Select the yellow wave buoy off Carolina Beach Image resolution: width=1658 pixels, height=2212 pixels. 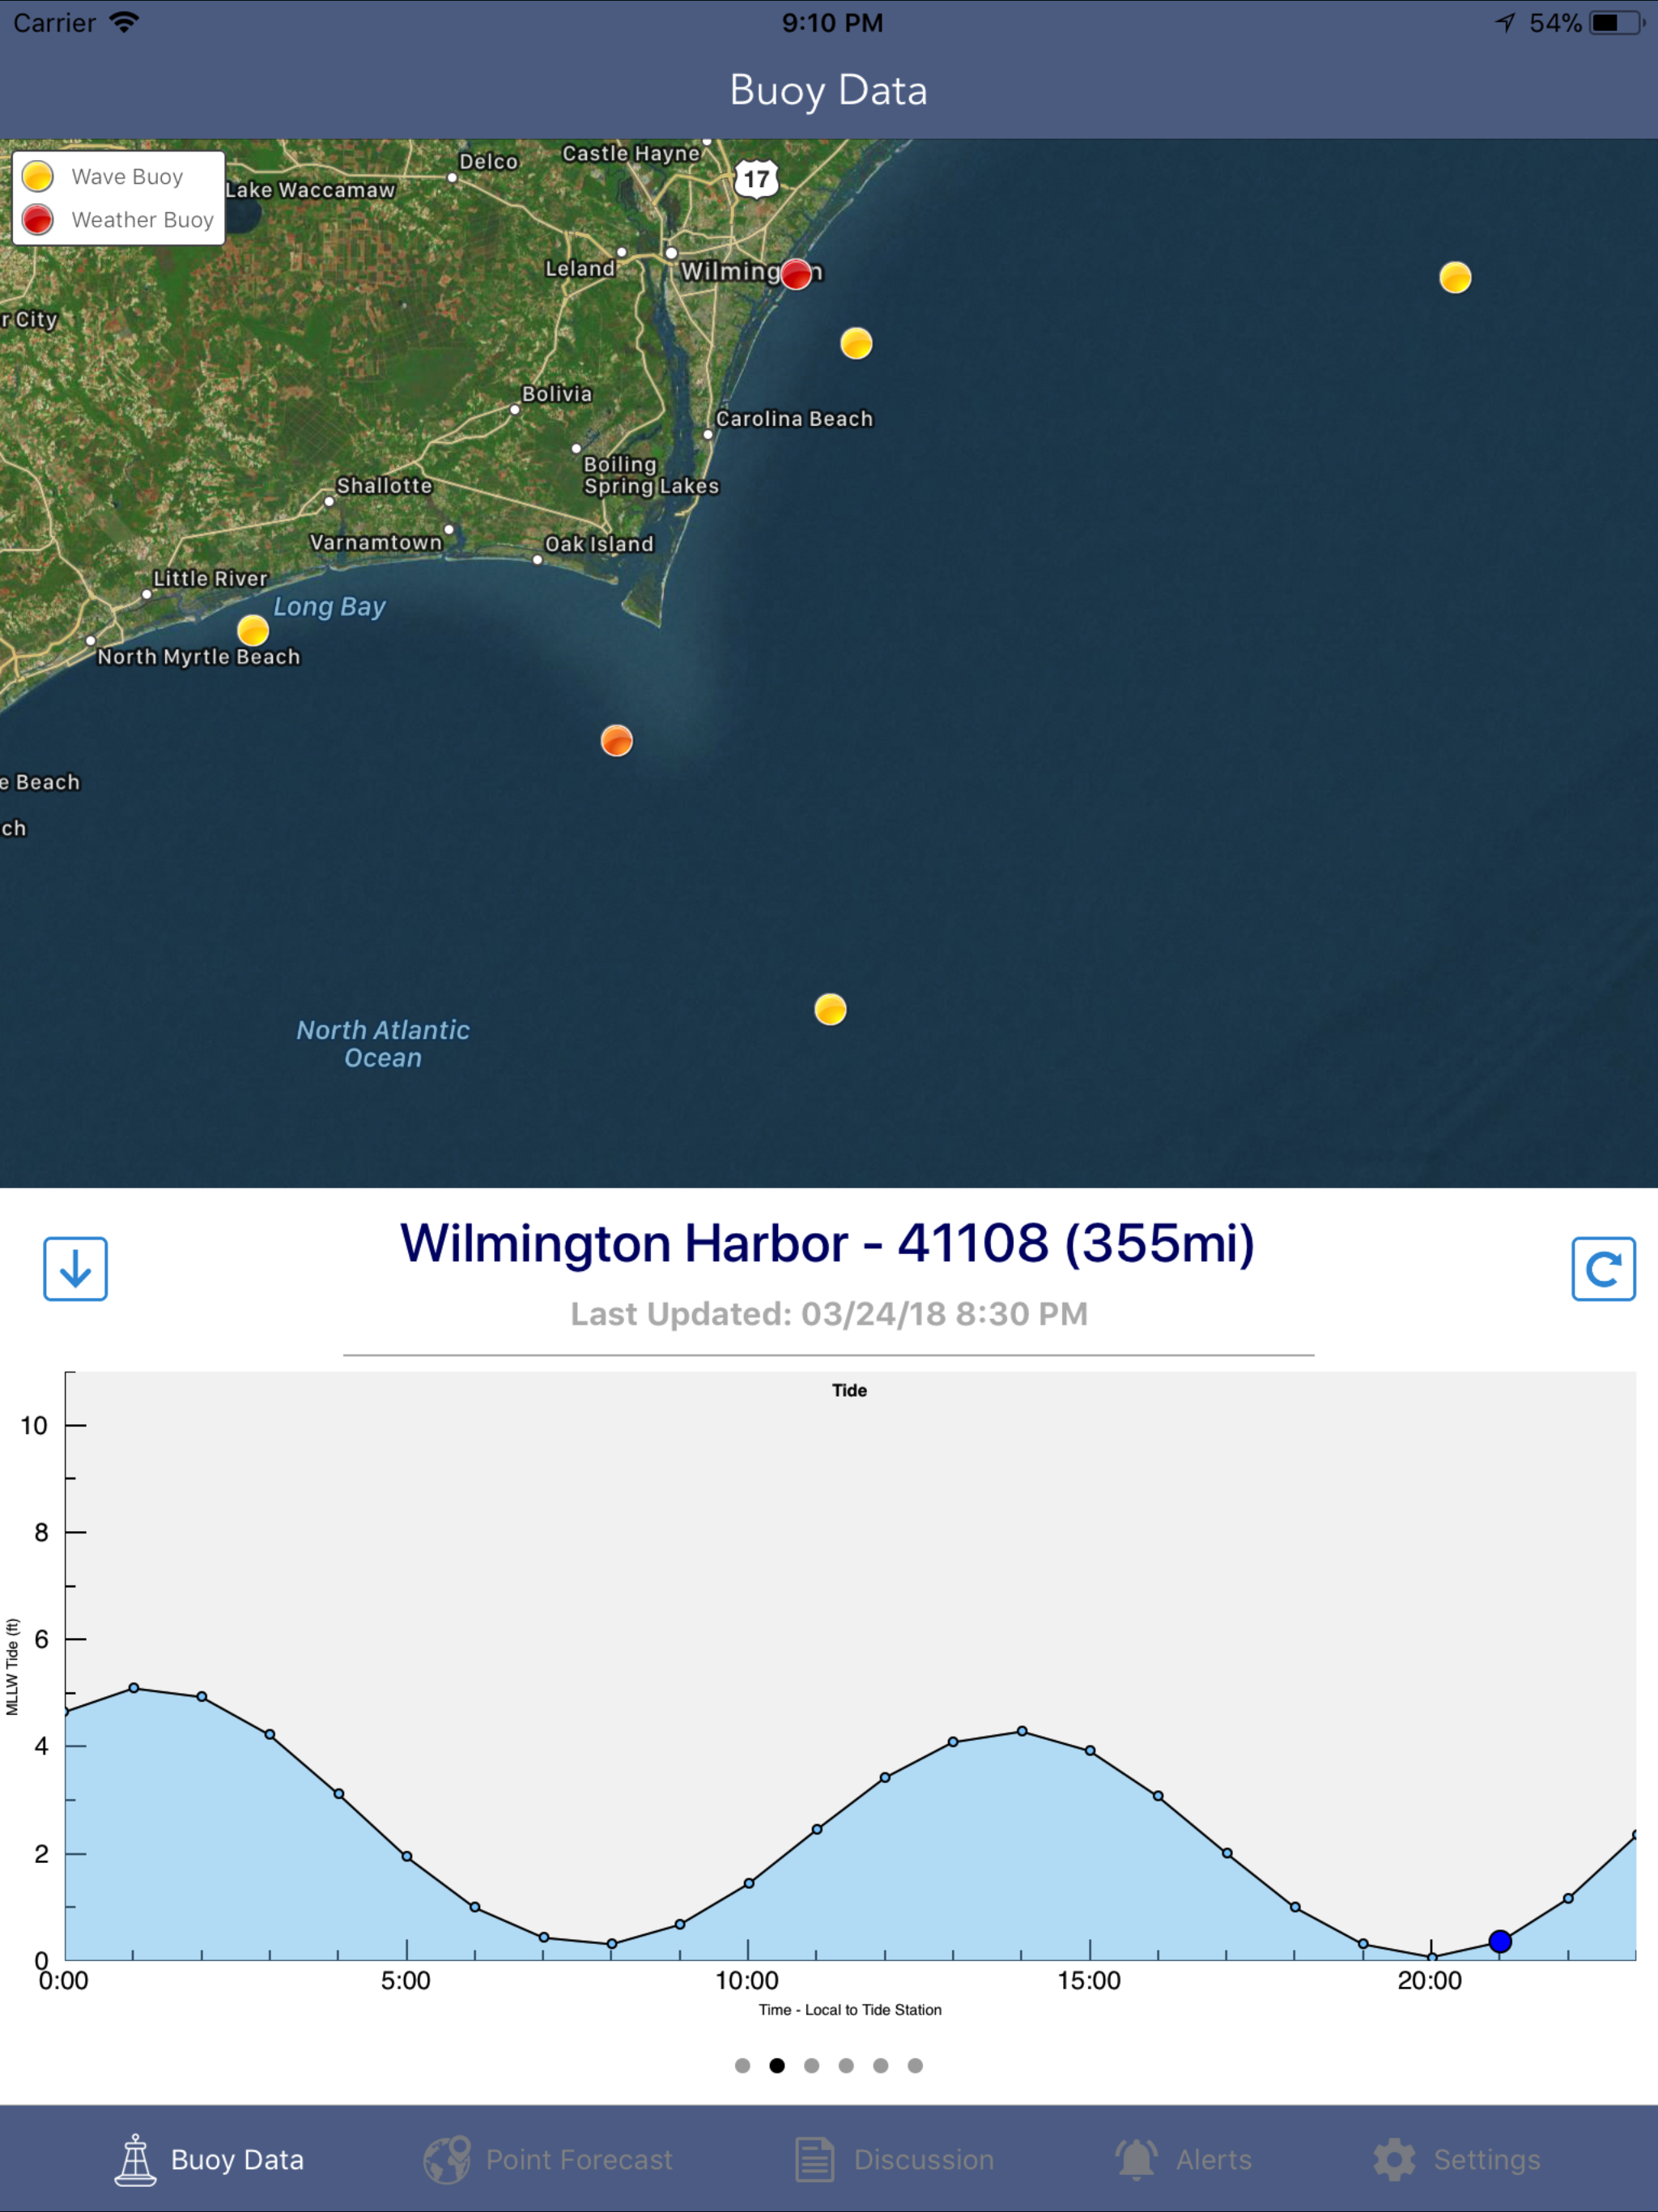[856, 344]
